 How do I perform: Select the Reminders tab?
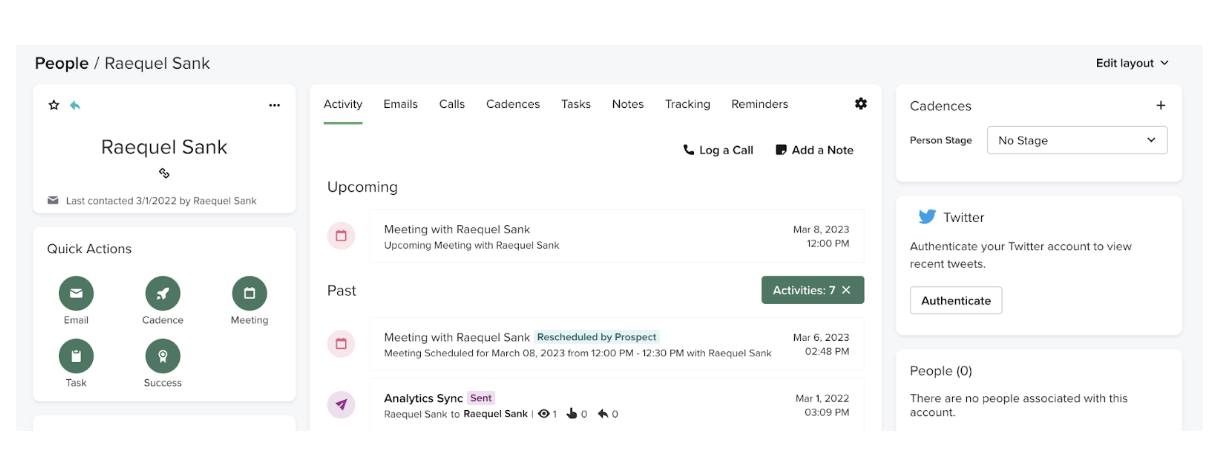click(760, 104)
